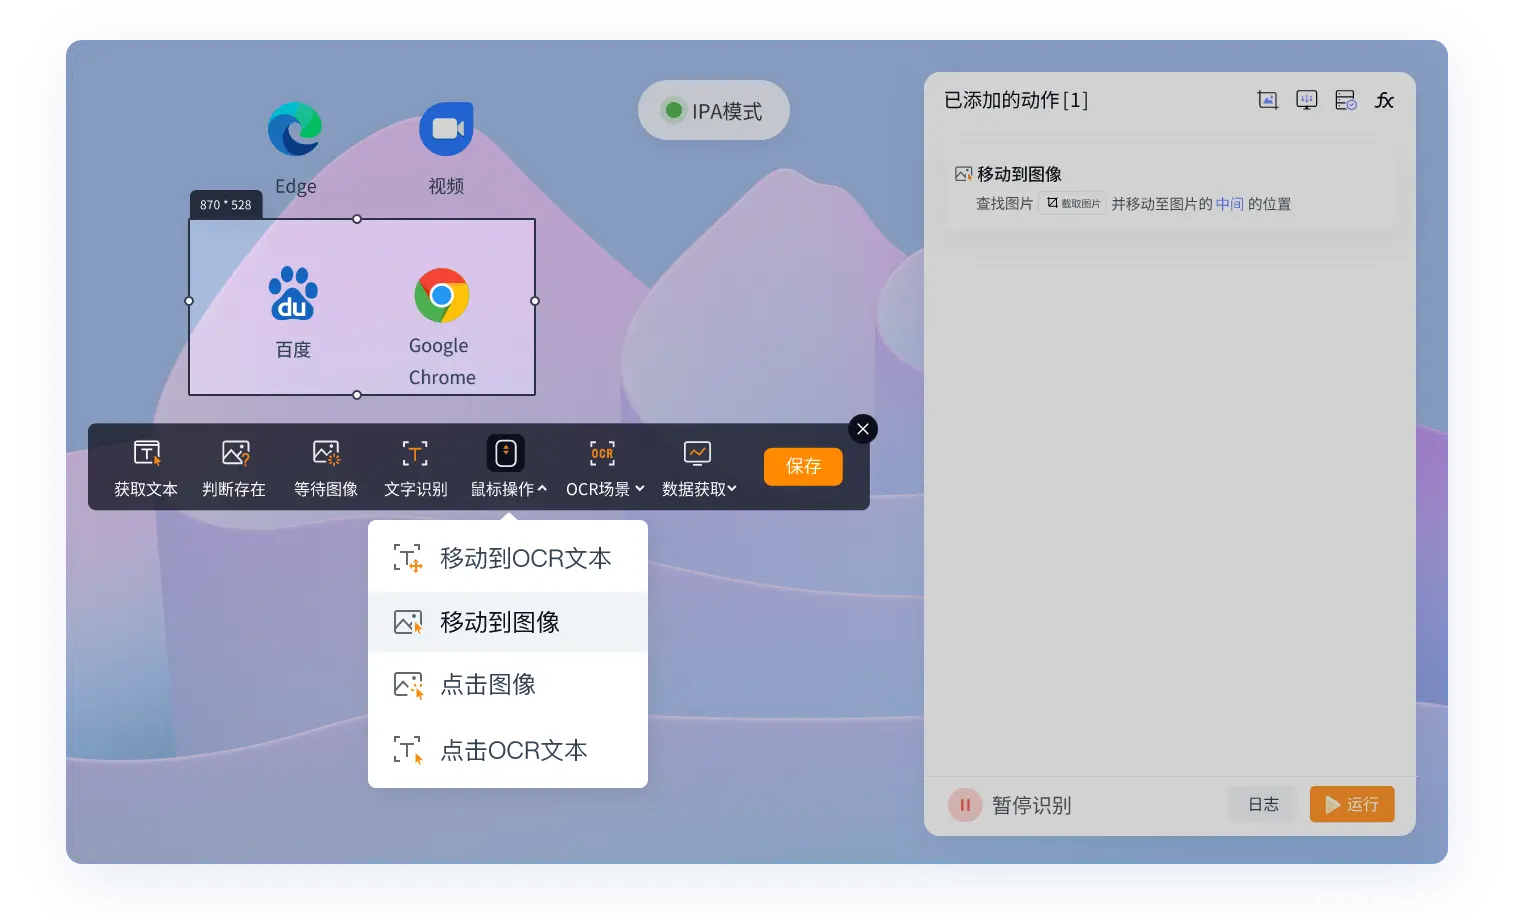Open the 视频 desktop app icon

[446, 130]
